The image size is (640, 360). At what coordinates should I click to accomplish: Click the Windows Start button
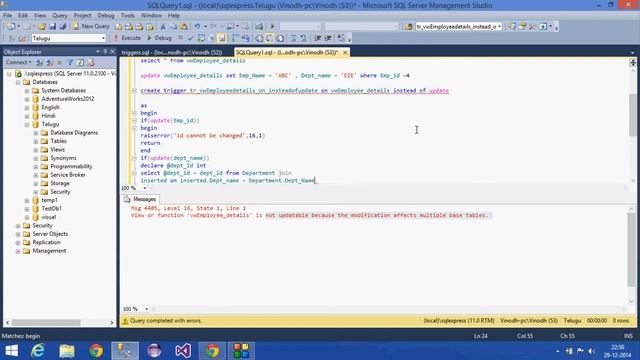point(11,351)
